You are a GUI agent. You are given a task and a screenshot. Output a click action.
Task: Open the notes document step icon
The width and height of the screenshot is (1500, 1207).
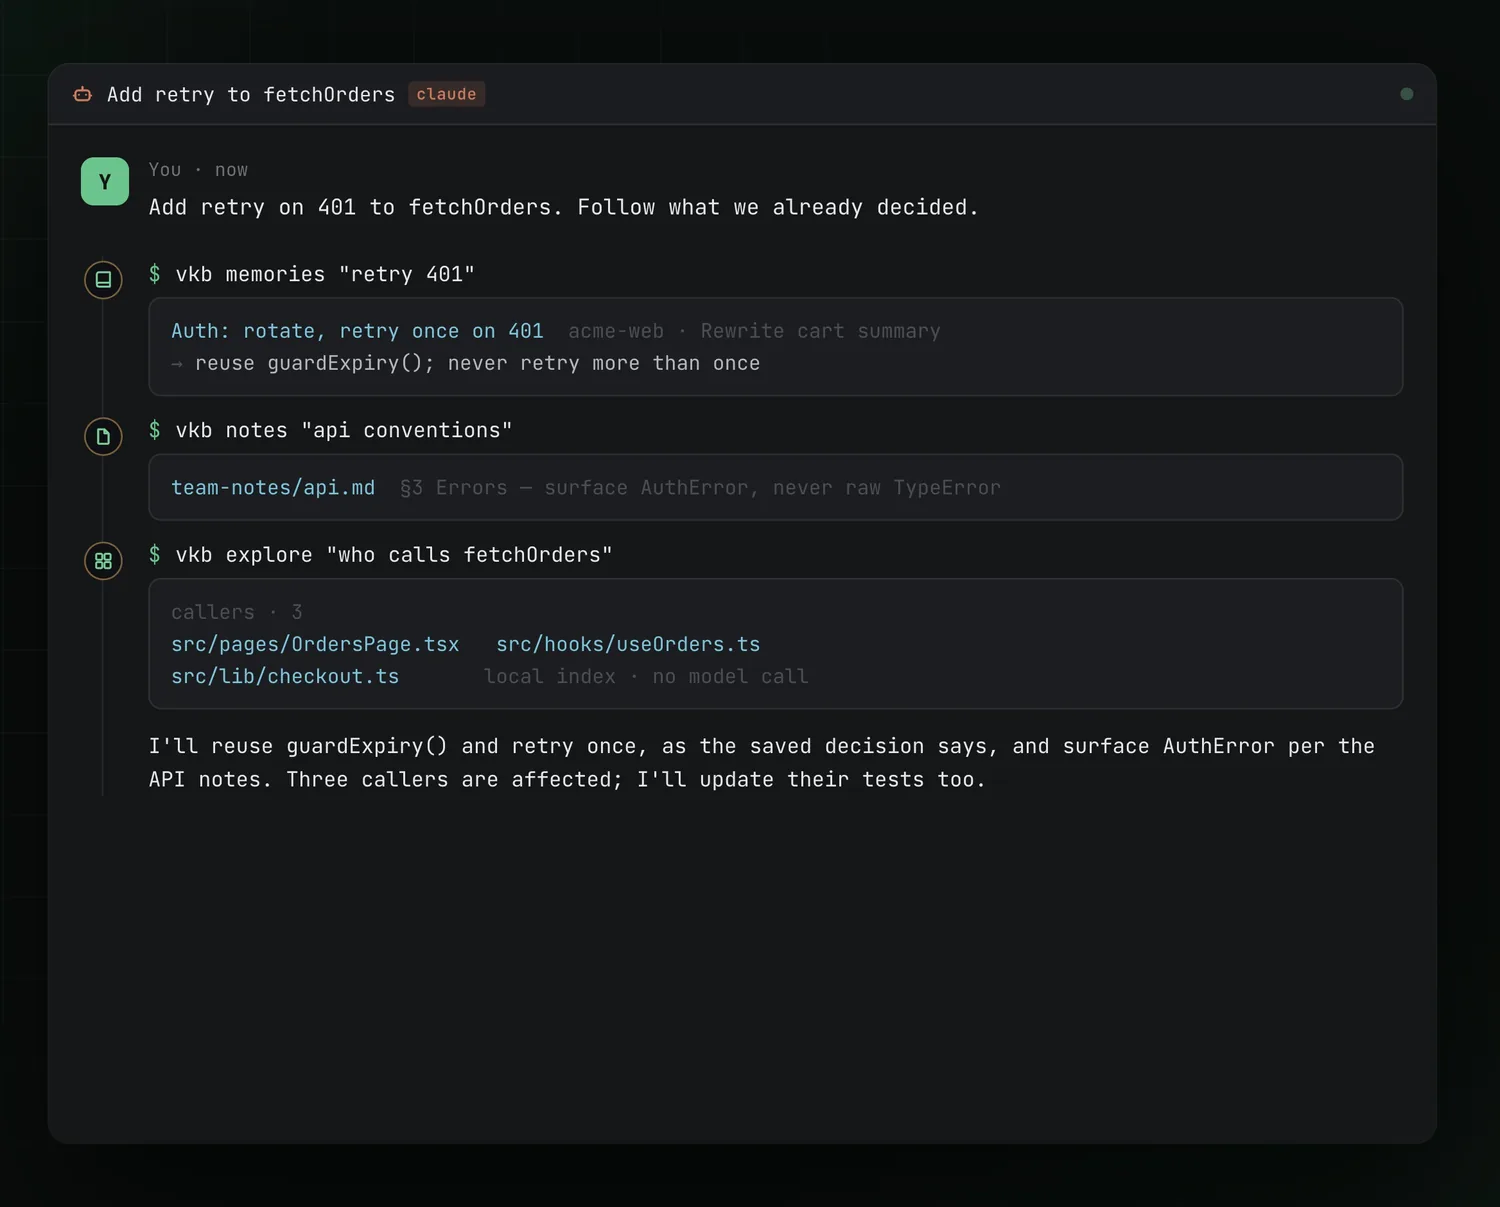103,436
